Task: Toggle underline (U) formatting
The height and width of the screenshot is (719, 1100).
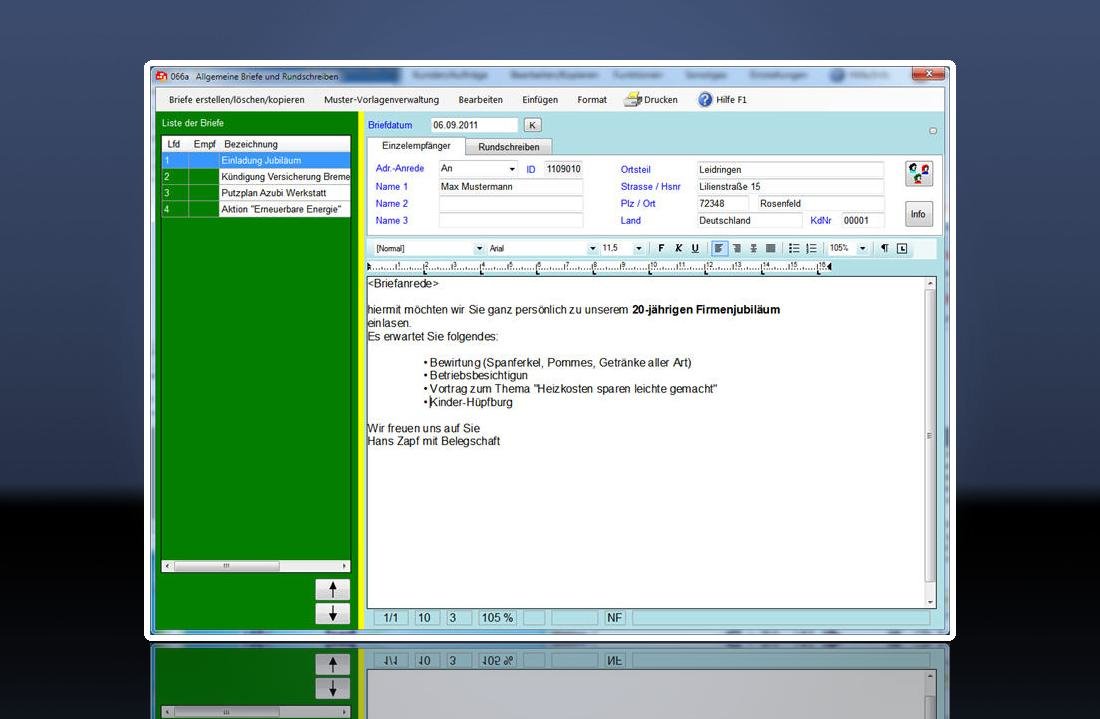Action: pos(695,248)
